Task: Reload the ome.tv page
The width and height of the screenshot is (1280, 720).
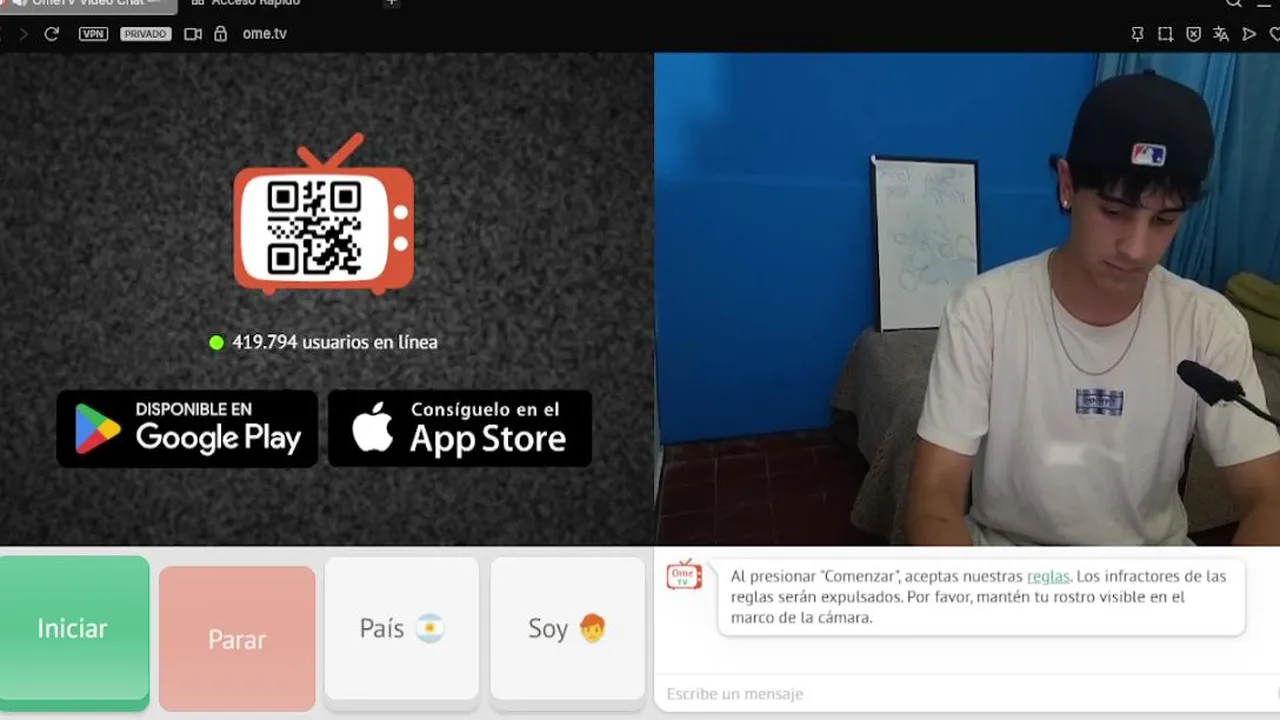Action: coord(52,34)
